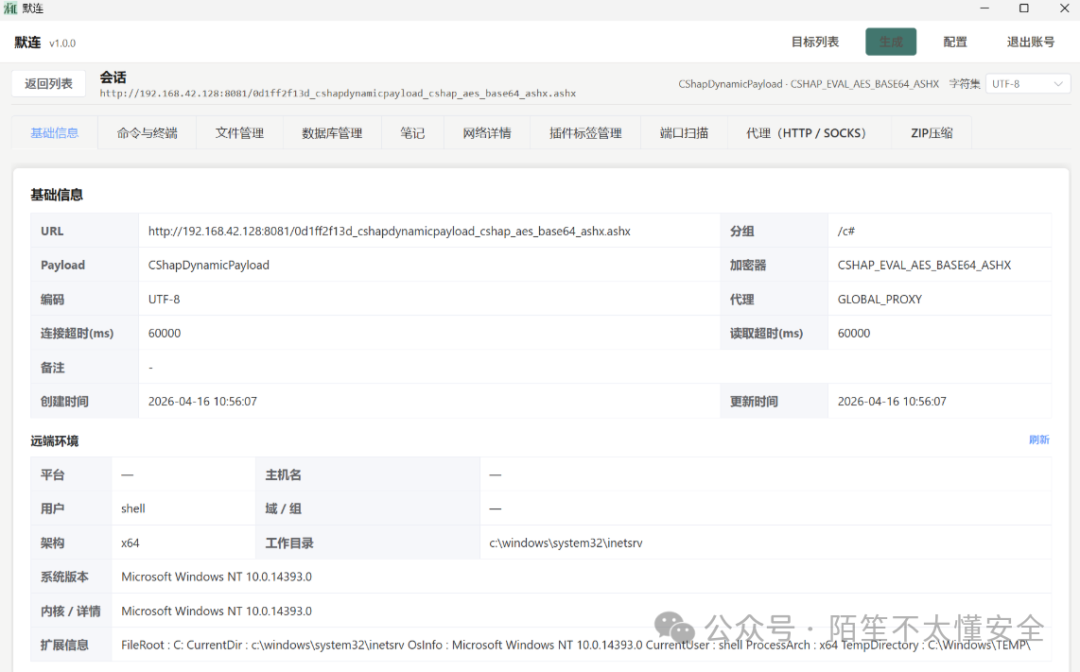This screenshot has width=1080, height=672.
Task: Open the ZIP压缩 tab
Action: point(932,133)
